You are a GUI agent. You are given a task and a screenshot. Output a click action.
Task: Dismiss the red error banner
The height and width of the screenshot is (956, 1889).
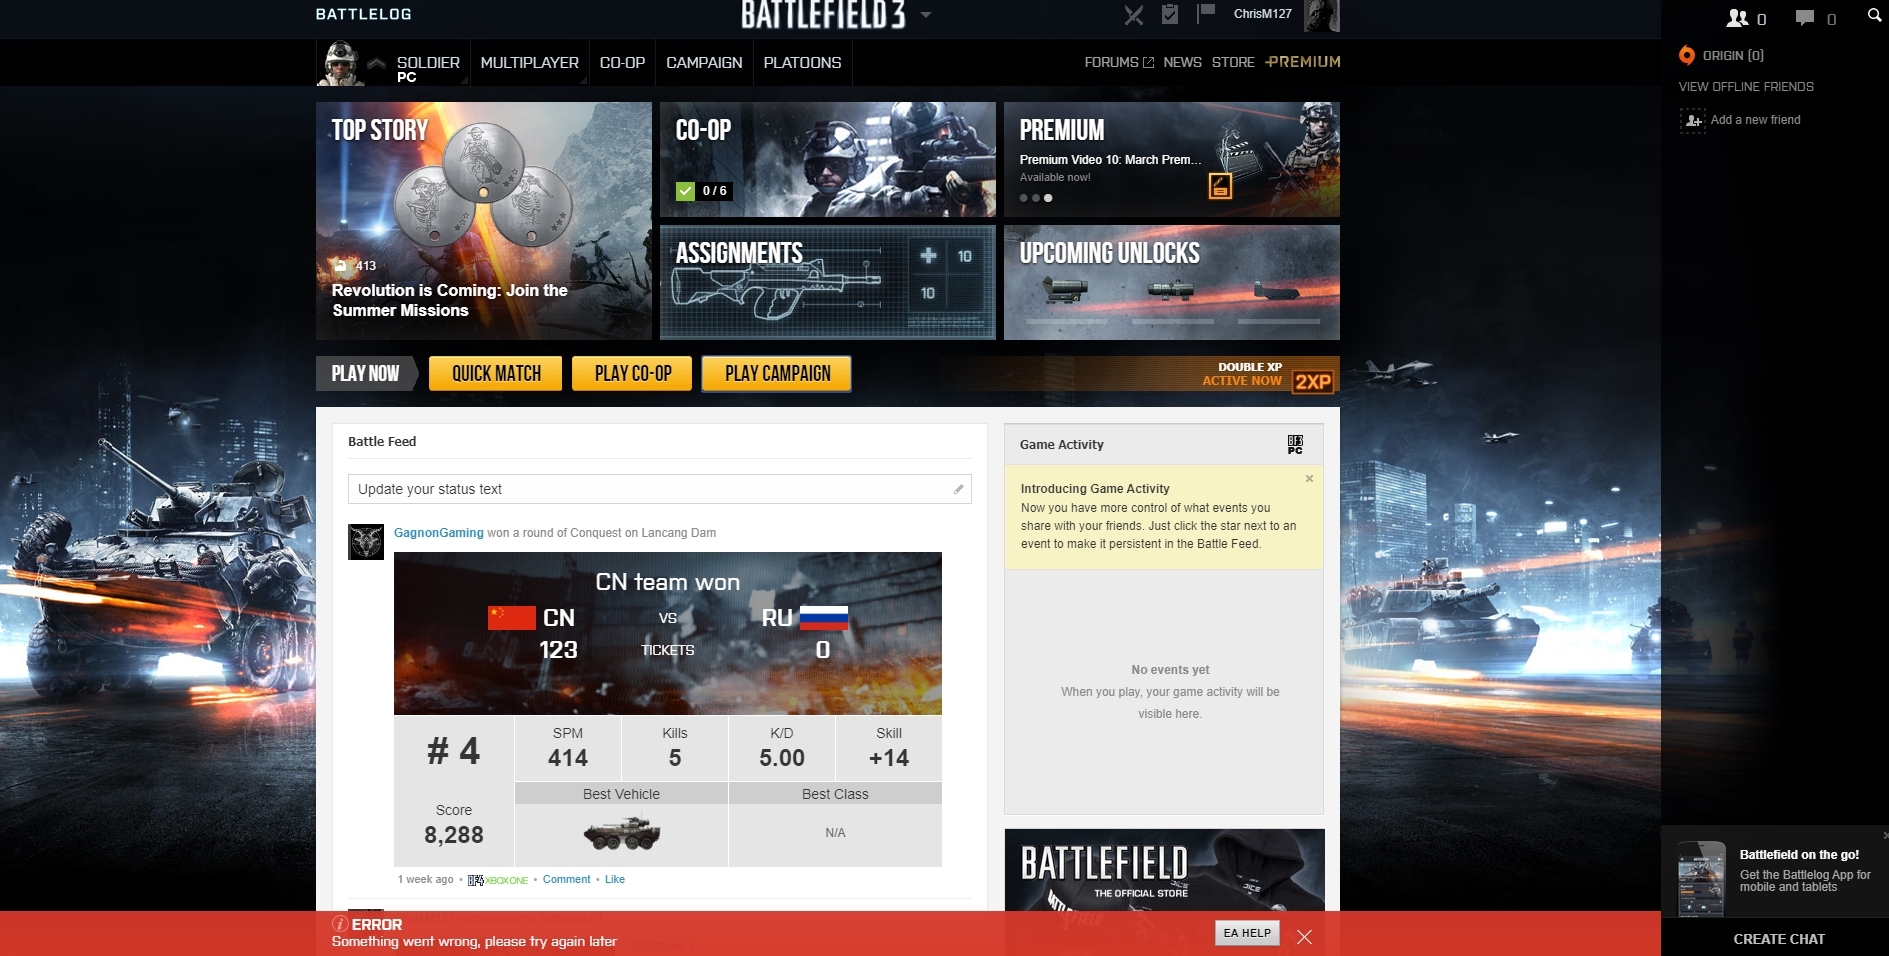(x=1304, y=937)
